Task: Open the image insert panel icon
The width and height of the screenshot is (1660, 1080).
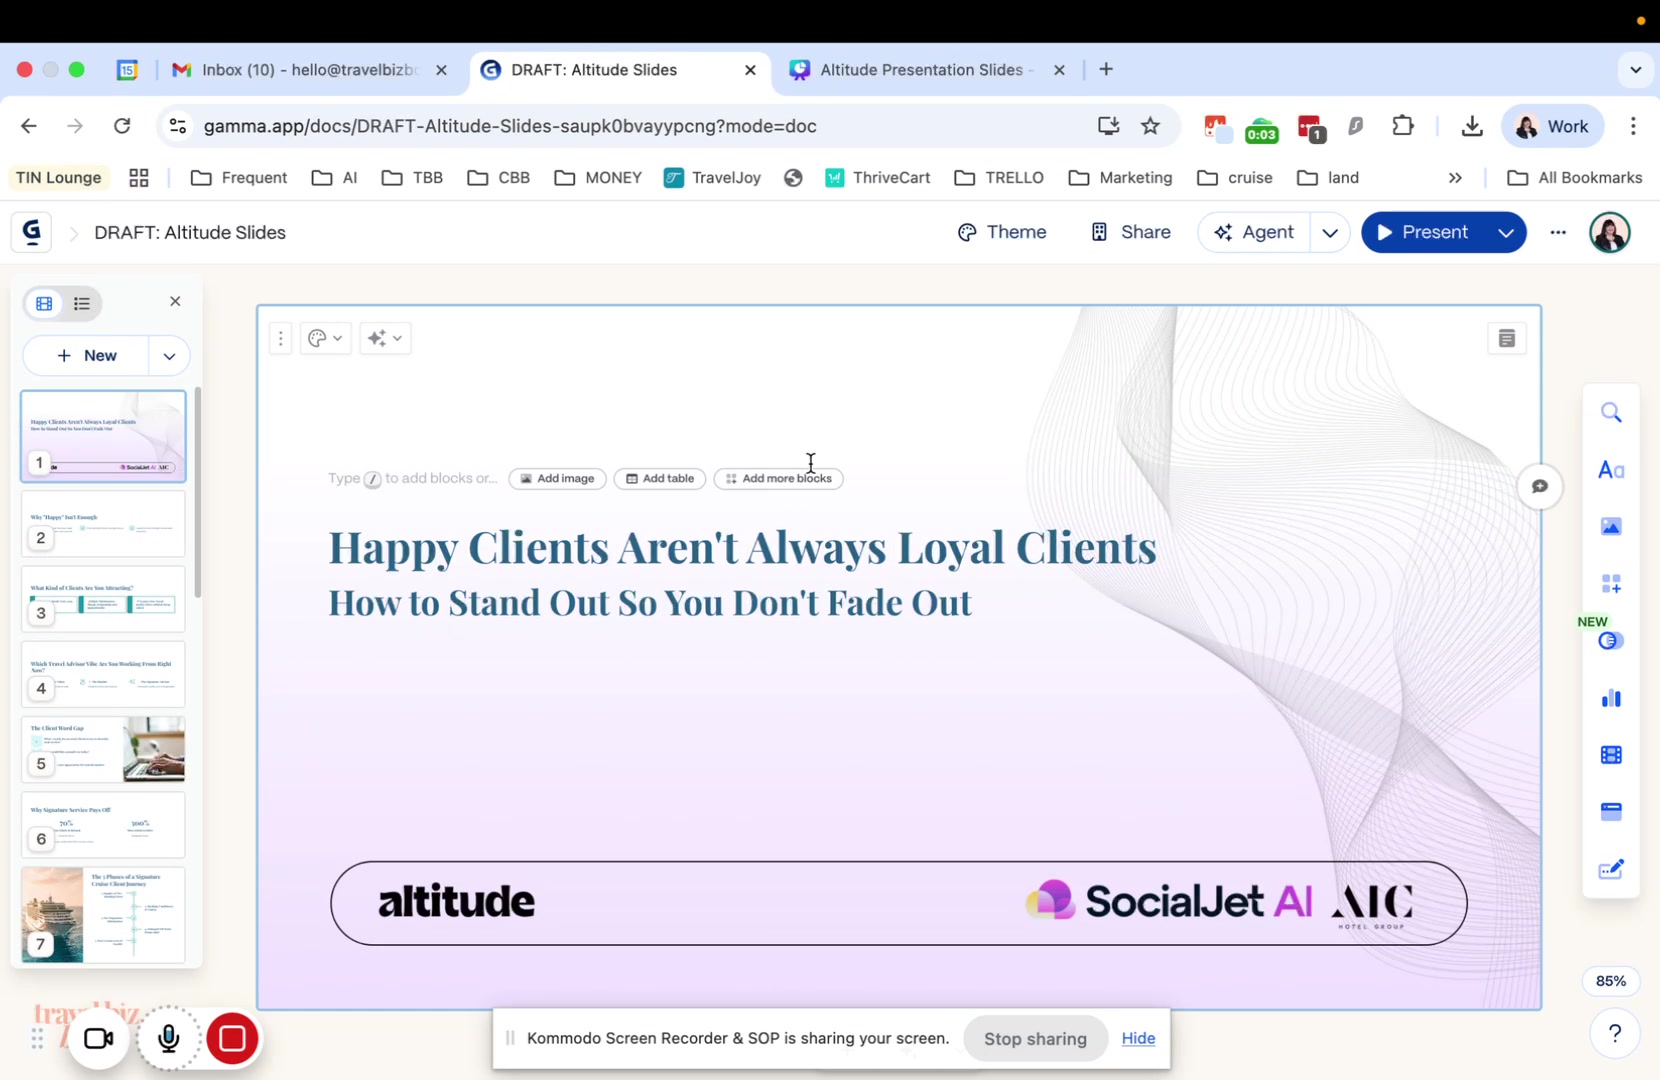Action: coord(1610,527)
